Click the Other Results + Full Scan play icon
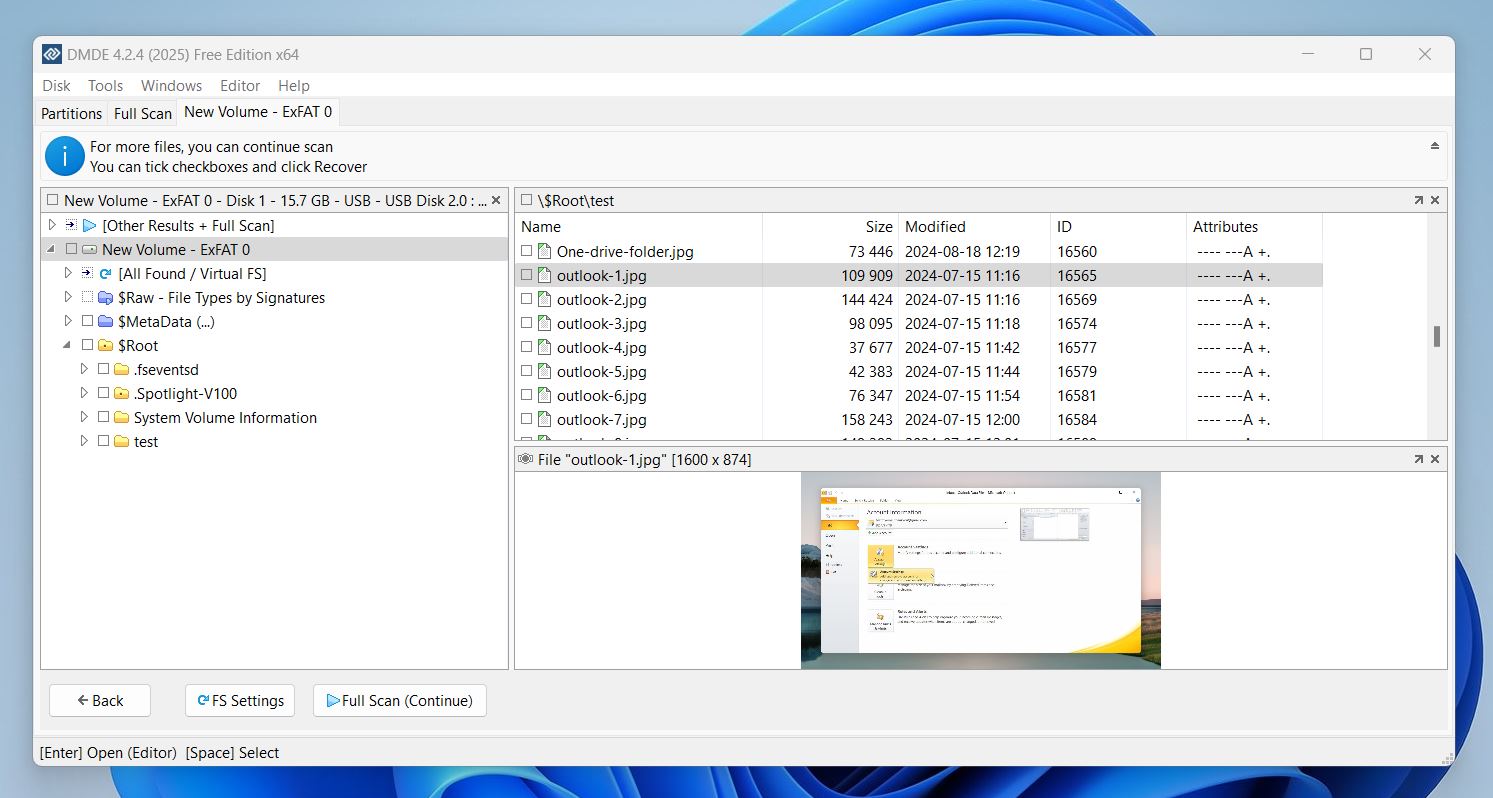1493x798 pixels. coord(89,226)
